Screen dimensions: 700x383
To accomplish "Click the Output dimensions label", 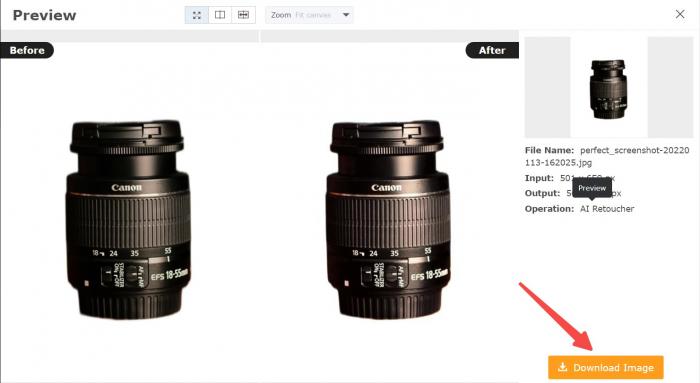I will [542, 193].
